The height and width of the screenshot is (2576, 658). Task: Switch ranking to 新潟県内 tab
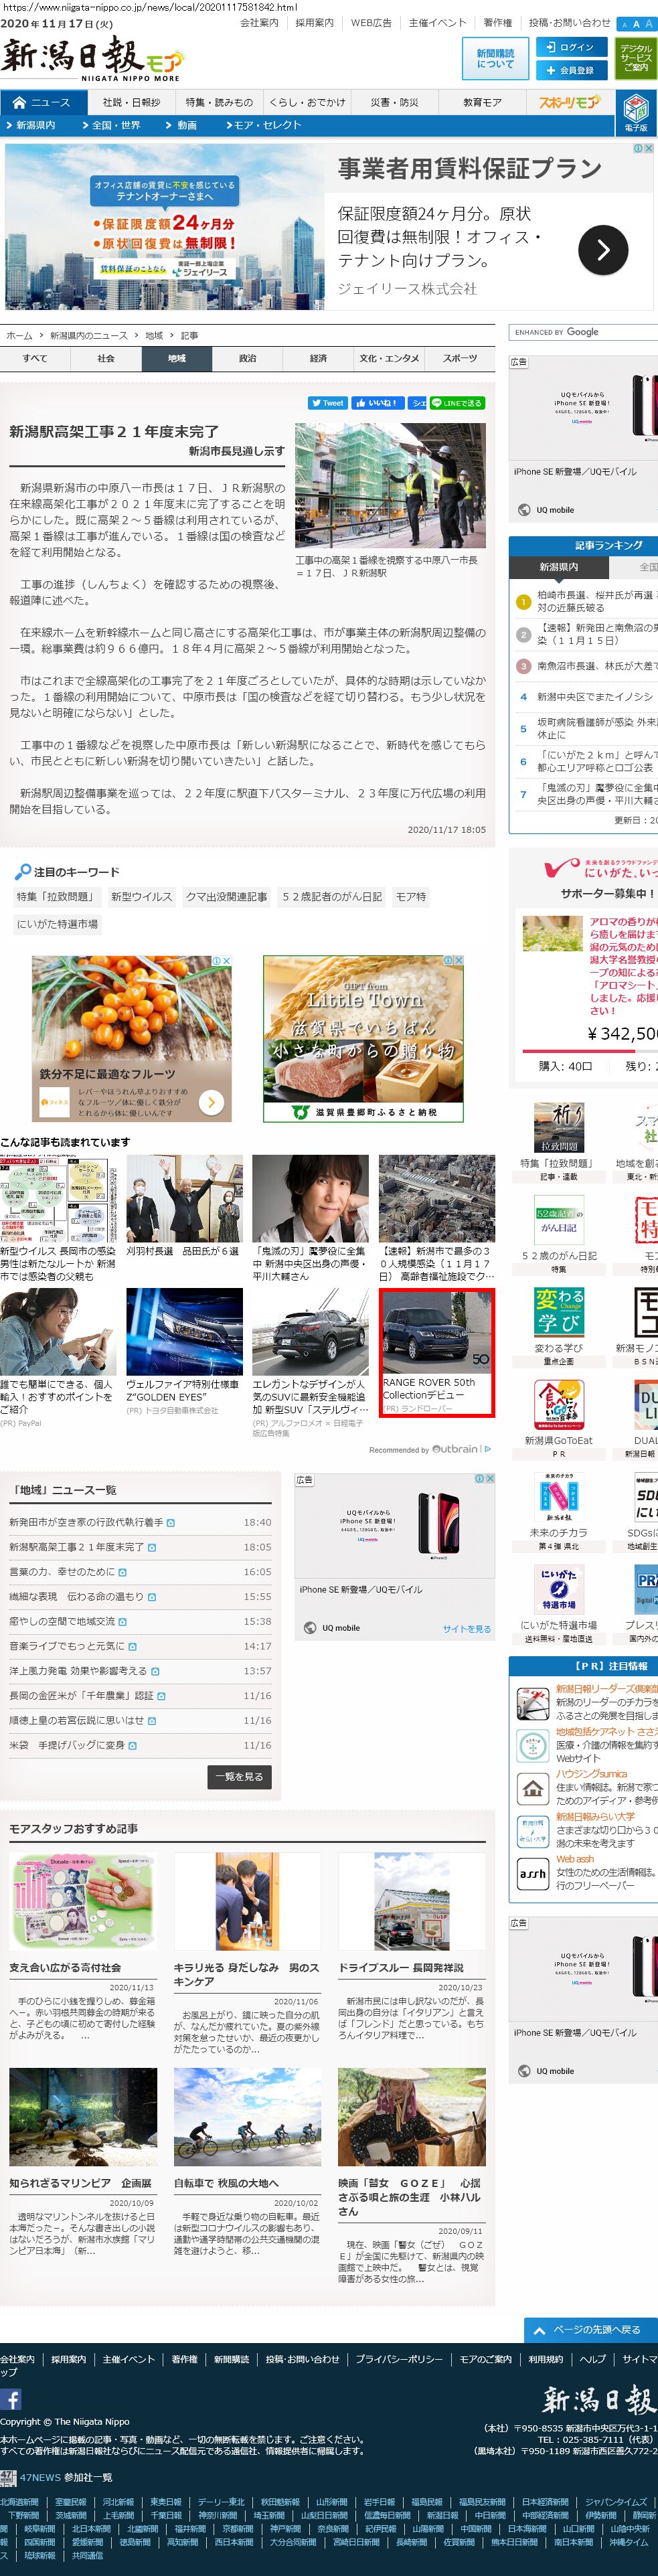tap(558, 566)
